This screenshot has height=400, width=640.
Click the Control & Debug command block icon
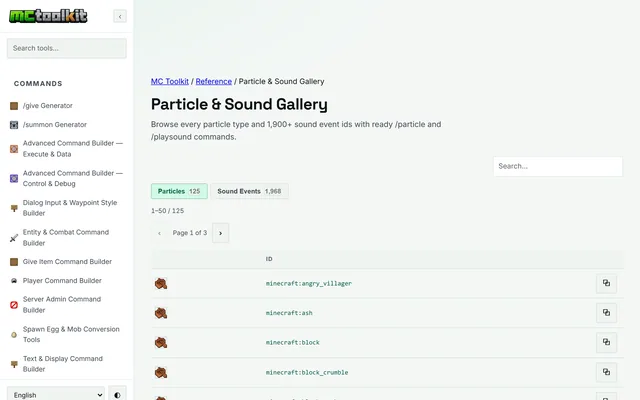[14, 178]
